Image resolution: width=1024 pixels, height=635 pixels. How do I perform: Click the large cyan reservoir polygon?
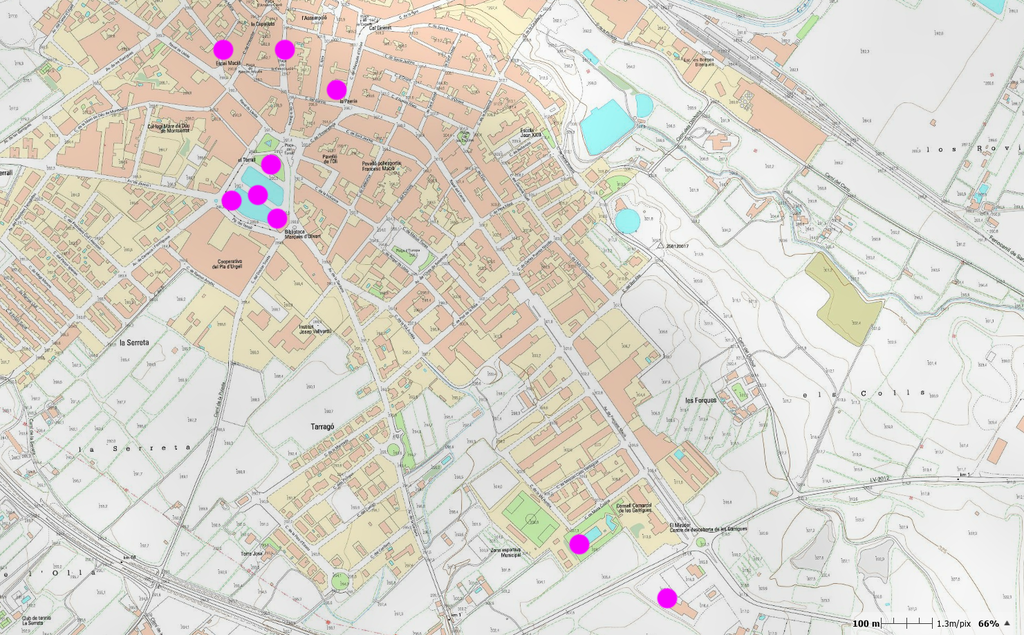607,127
